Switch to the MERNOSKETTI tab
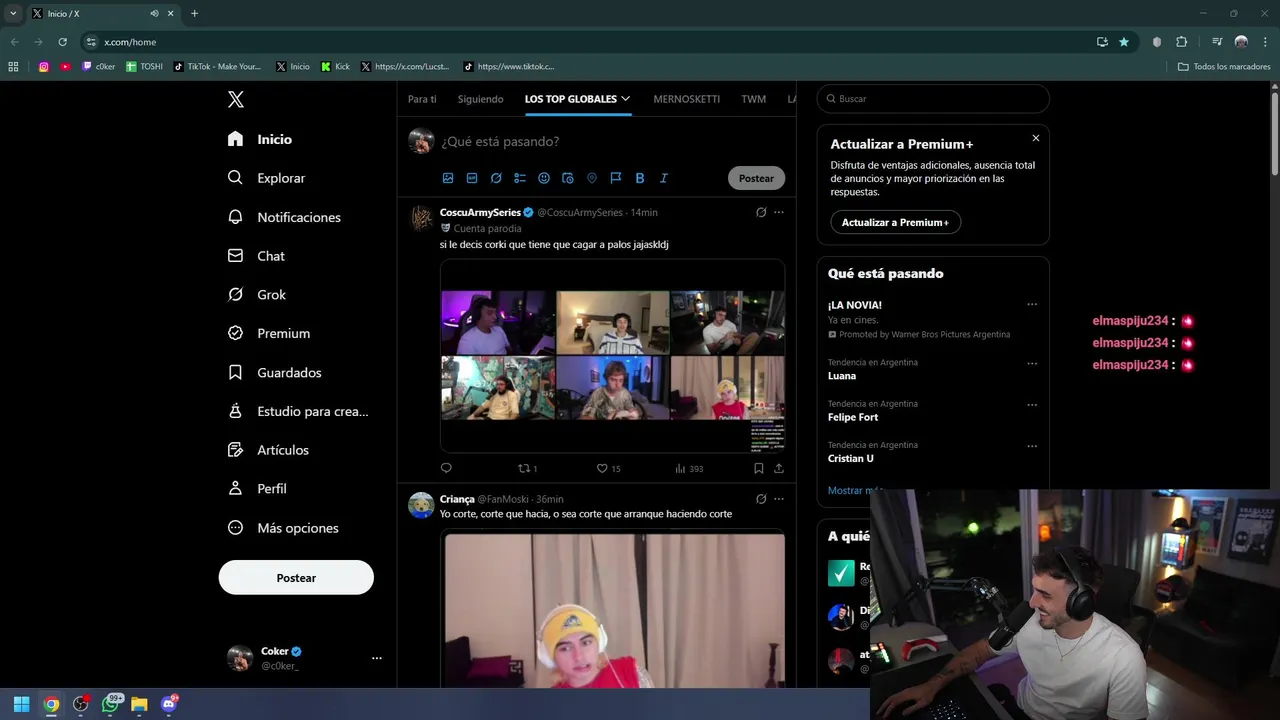Viewport: 1280px width, 720px height. [x=686, y=99]
